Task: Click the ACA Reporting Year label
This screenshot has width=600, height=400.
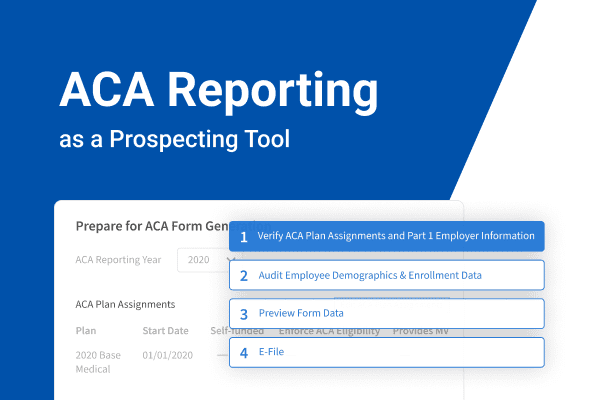Action: (117, 260)
